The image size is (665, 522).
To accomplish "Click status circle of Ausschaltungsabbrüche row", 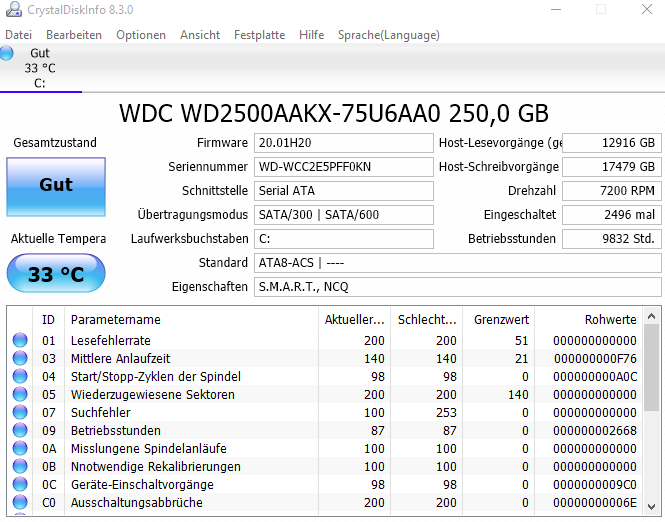I will click(x=20, y=502).
